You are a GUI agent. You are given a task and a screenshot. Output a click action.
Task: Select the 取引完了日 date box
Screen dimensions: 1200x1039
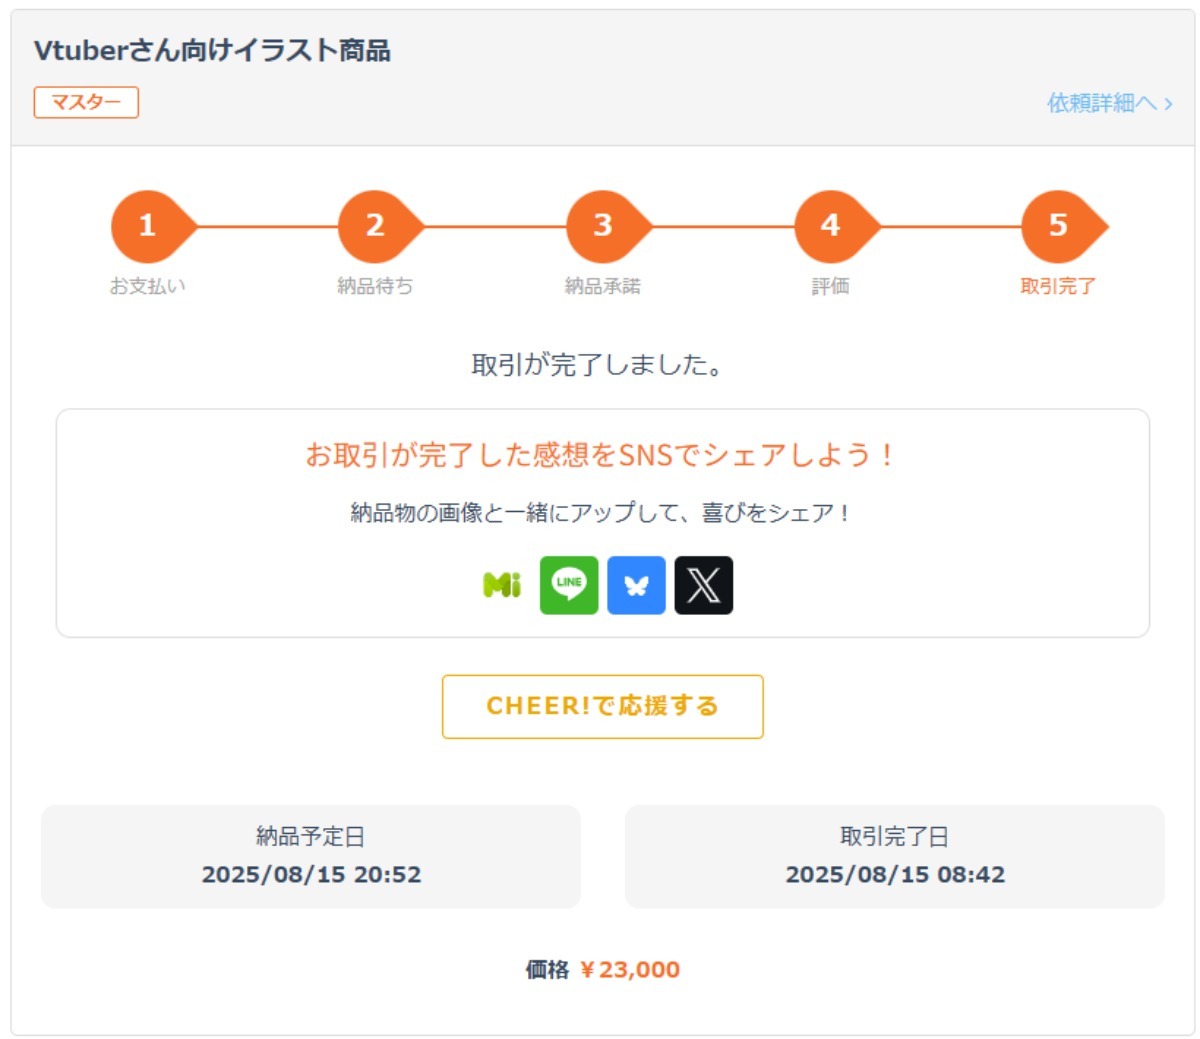[x=895, y=857]
